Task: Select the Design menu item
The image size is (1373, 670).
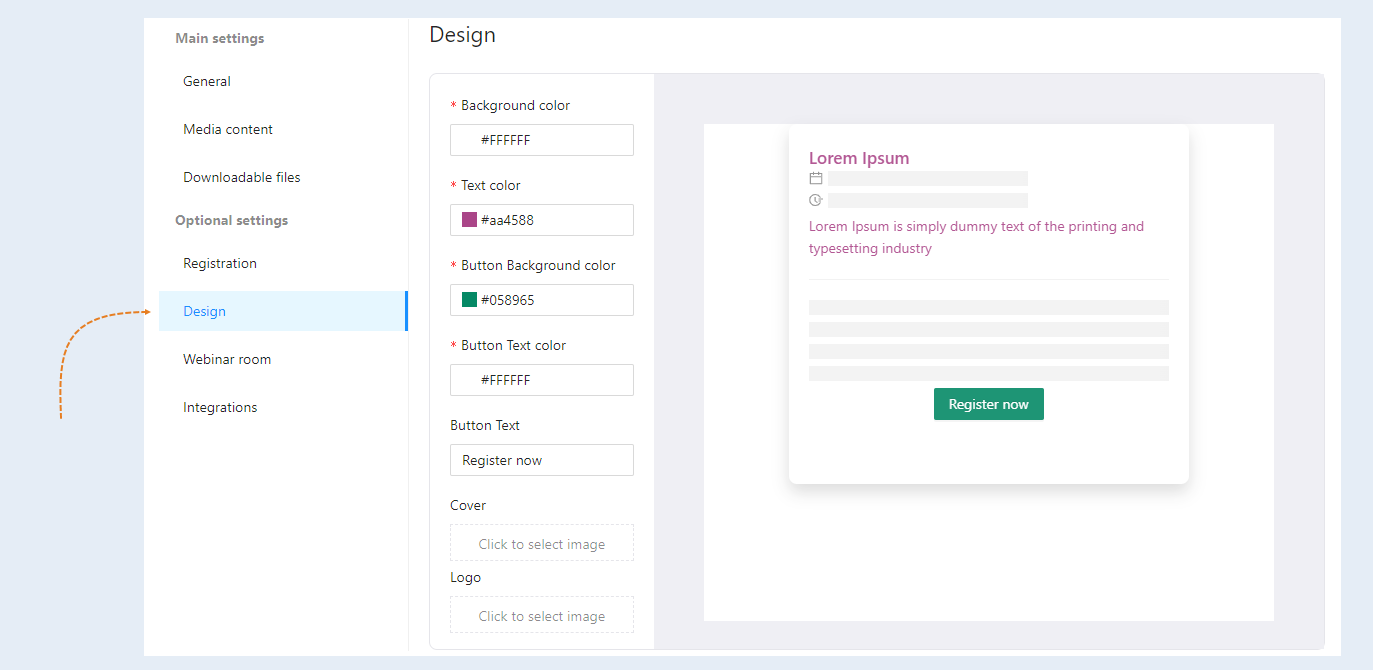Action: [x=283, y=311]
